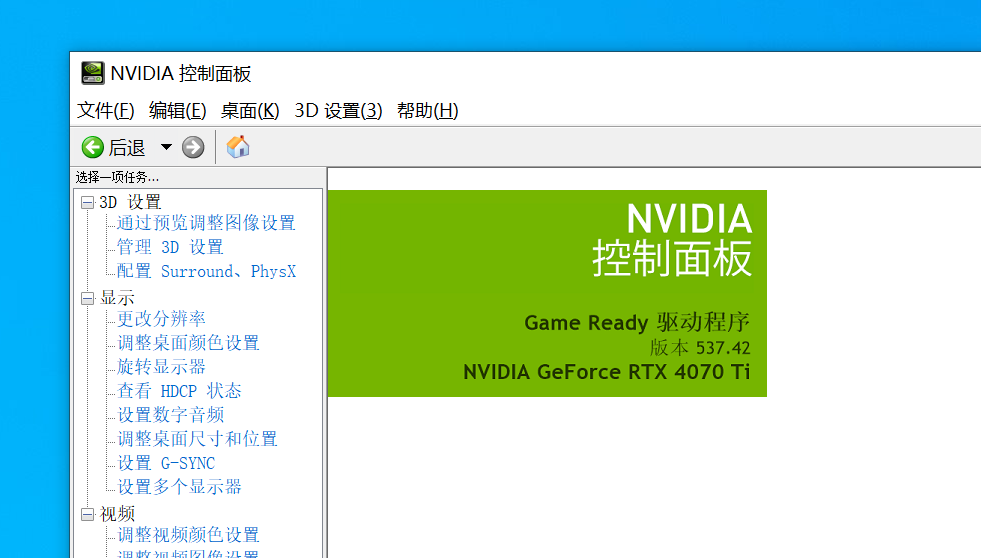
Task: Collapse the 显示 tree section
Action: click(88, 298)
